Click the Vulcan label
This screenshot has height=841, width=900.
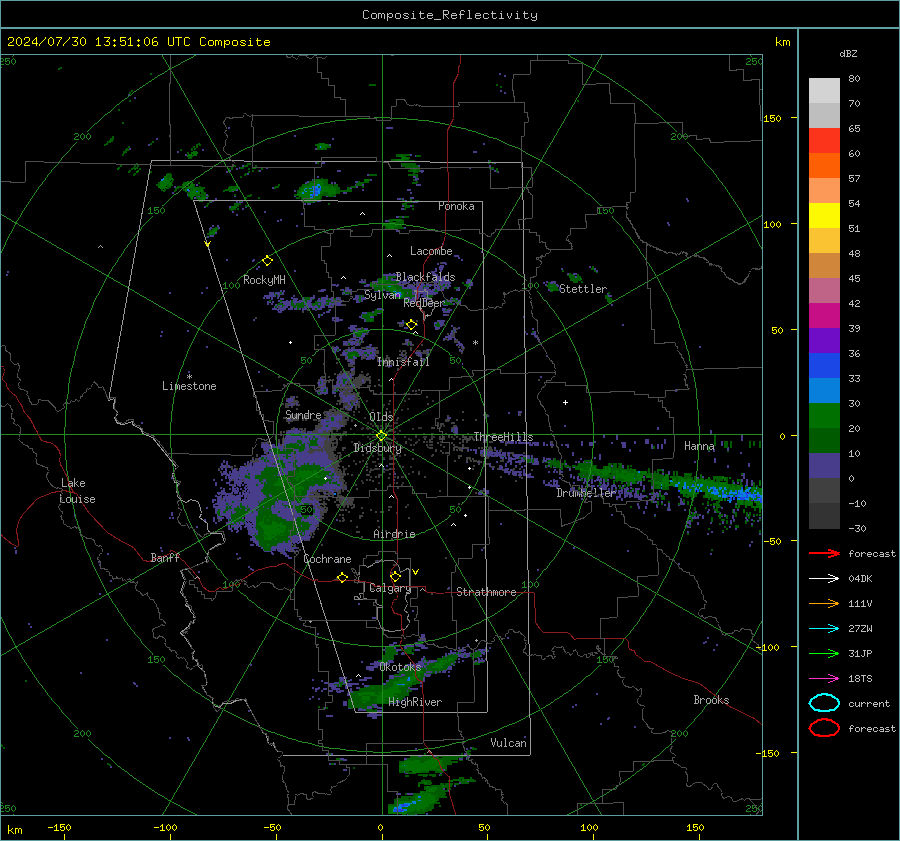tap(509, 743)
